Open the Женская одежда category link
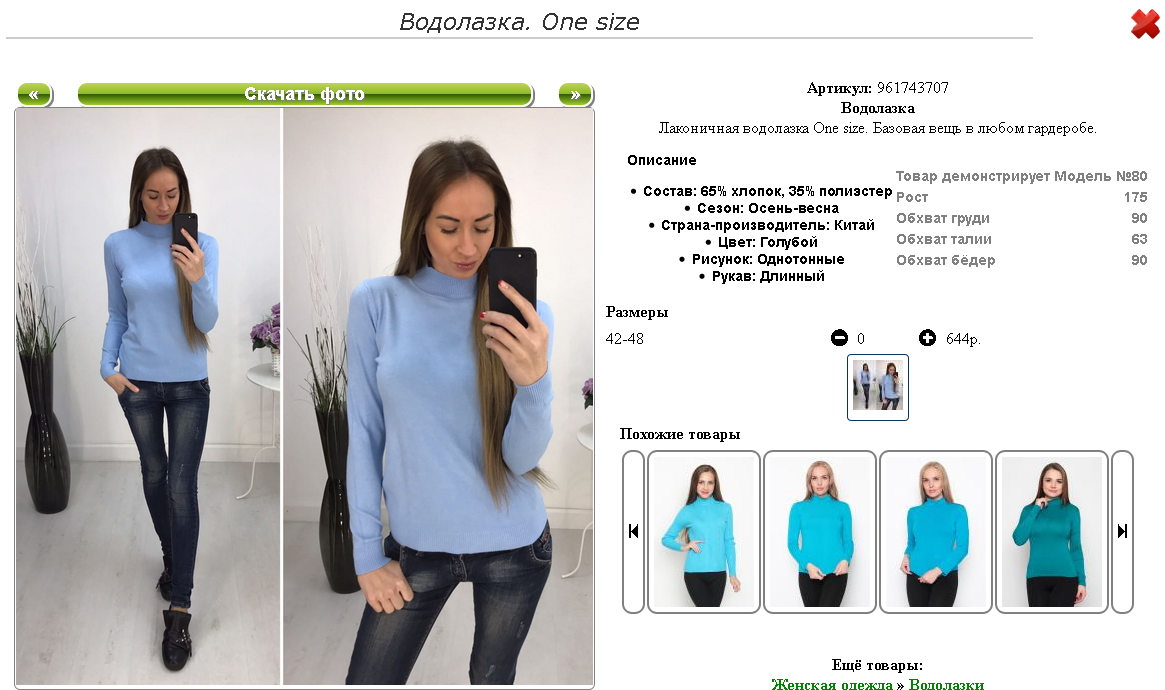The height and width of the screenshot is (690, 1165). pyautogui.click(x=831, y=683)
